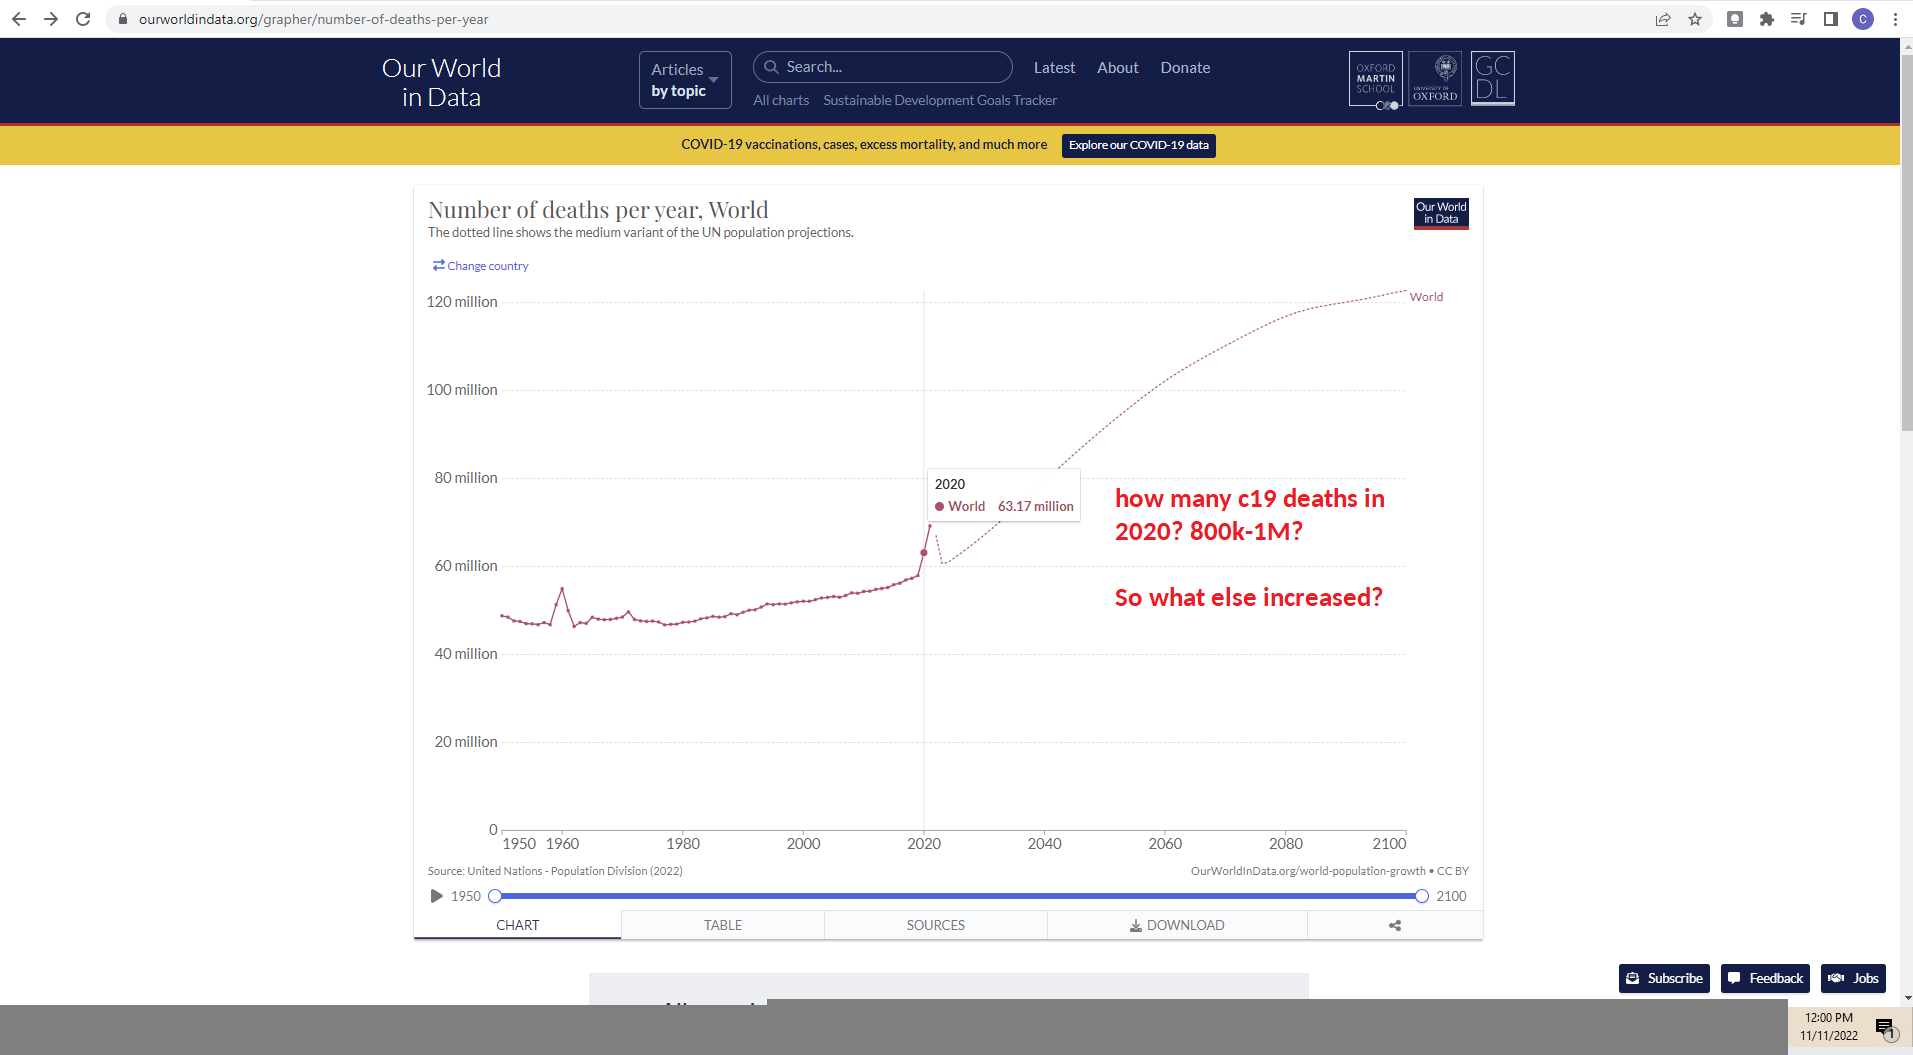Open the chart share icon tab
Screen dimensions: 1913x1055
(x=1394, y=925)
